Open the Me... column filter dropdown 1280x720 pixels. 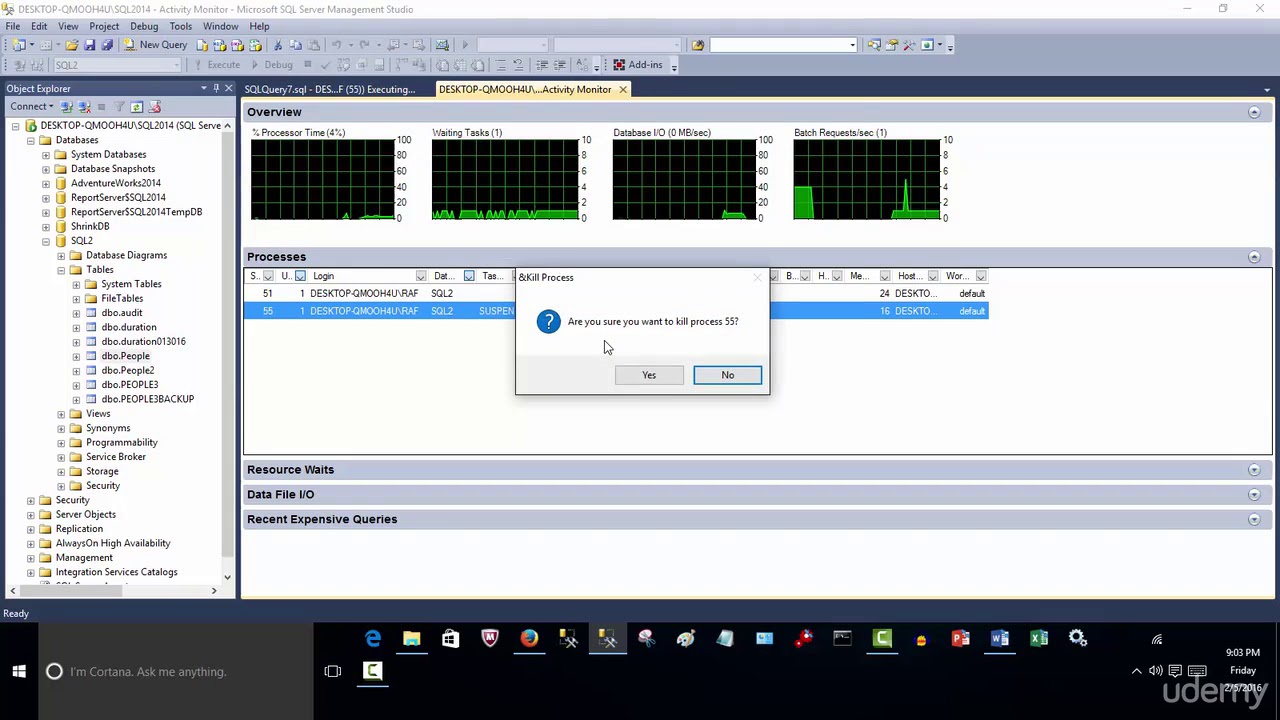point(885,276)
